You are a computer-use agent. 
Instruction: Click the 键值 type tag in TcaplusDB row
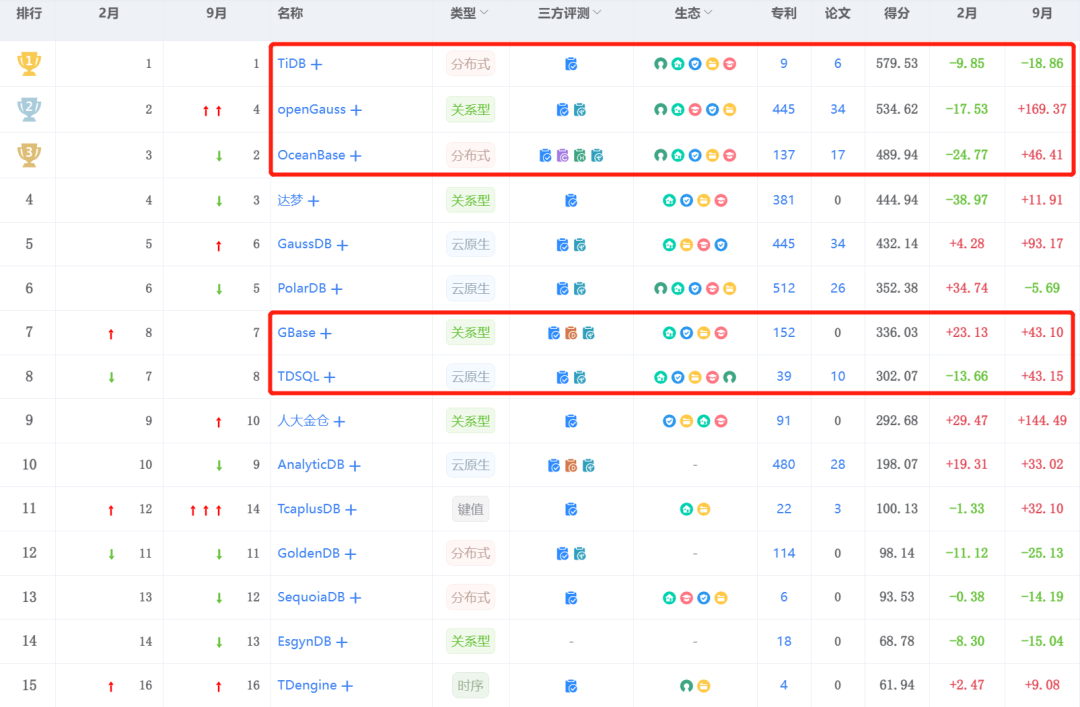click(470, 509)
